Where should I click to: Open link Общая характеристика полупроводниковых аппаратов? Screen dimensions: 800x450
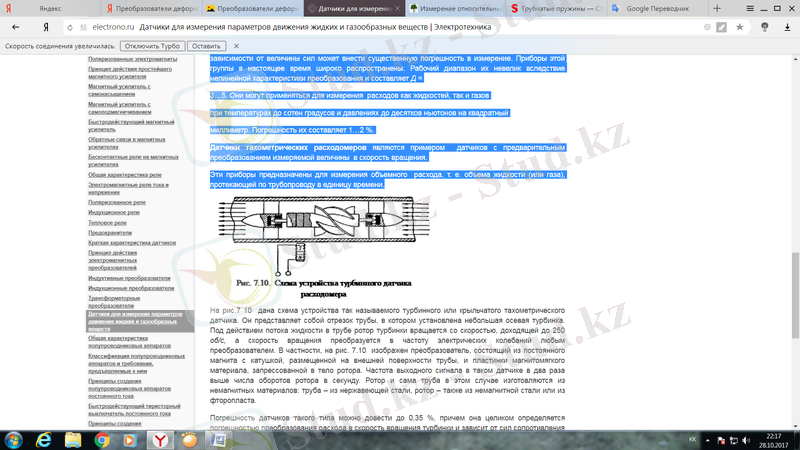coord(129,342)
